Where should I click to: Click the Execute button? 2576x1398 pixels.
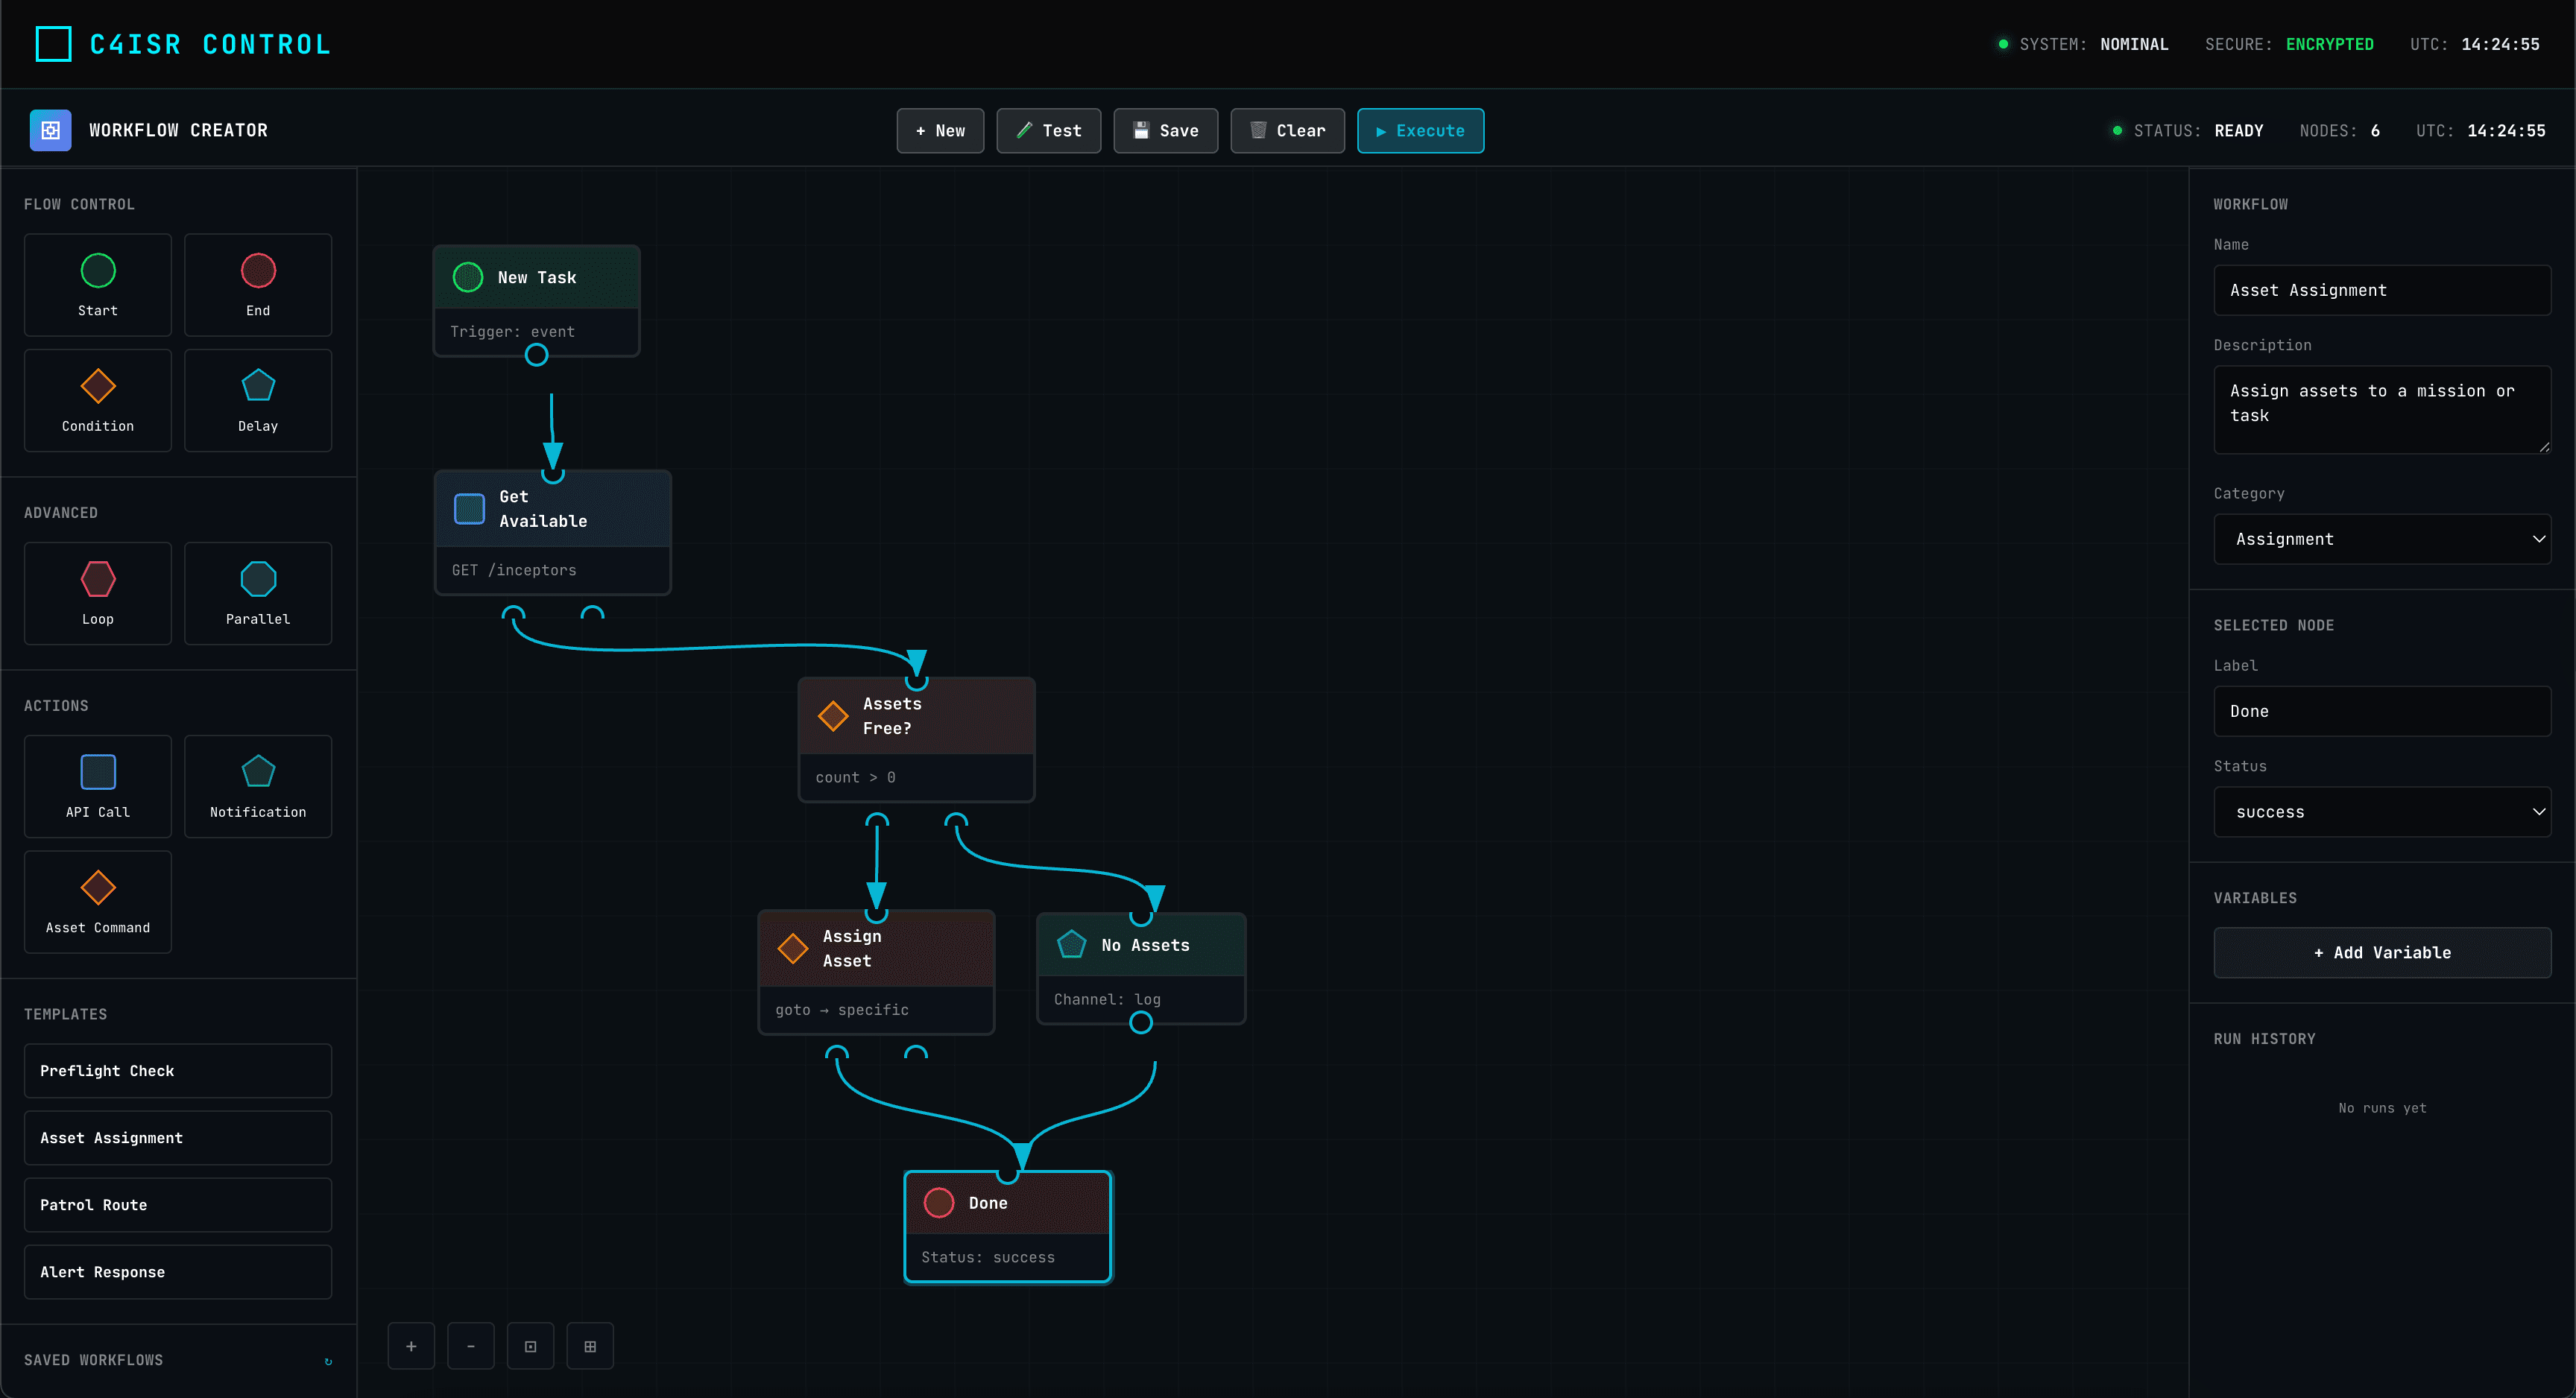click(x=1420, y=130)
